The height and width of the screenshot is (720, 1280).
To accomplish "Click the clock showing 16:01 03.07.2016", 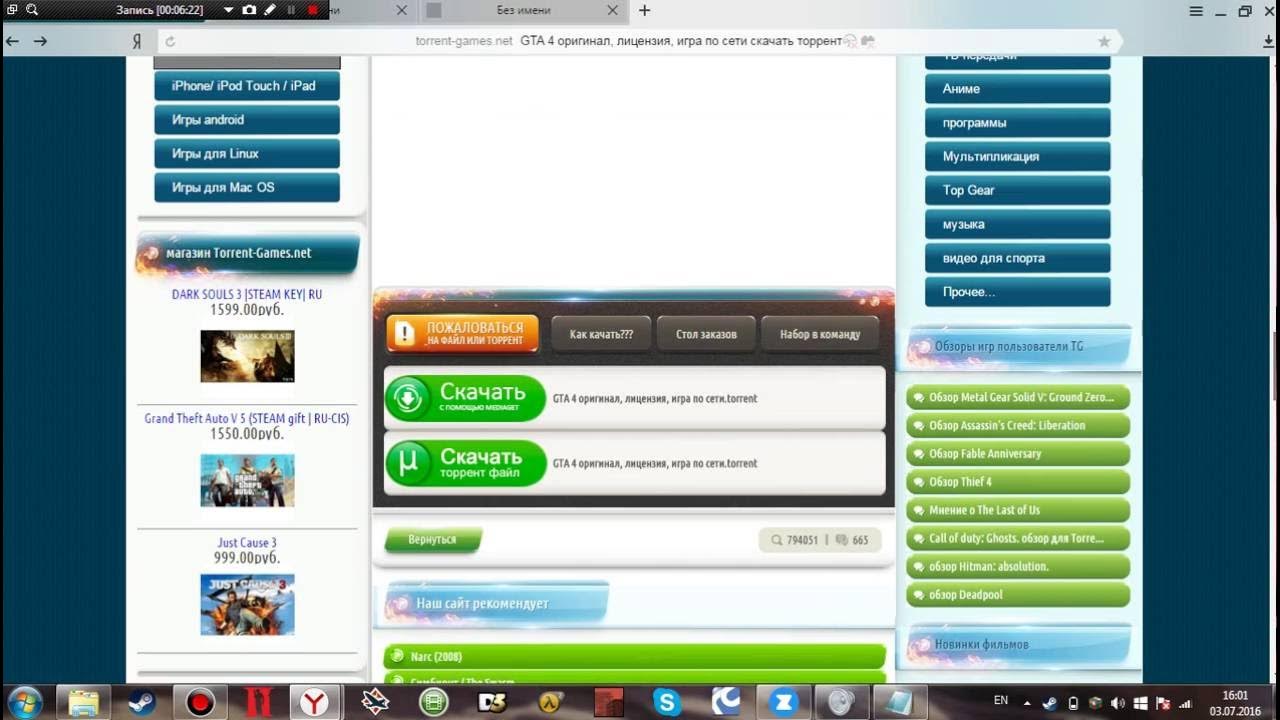I will (1235, 702).
